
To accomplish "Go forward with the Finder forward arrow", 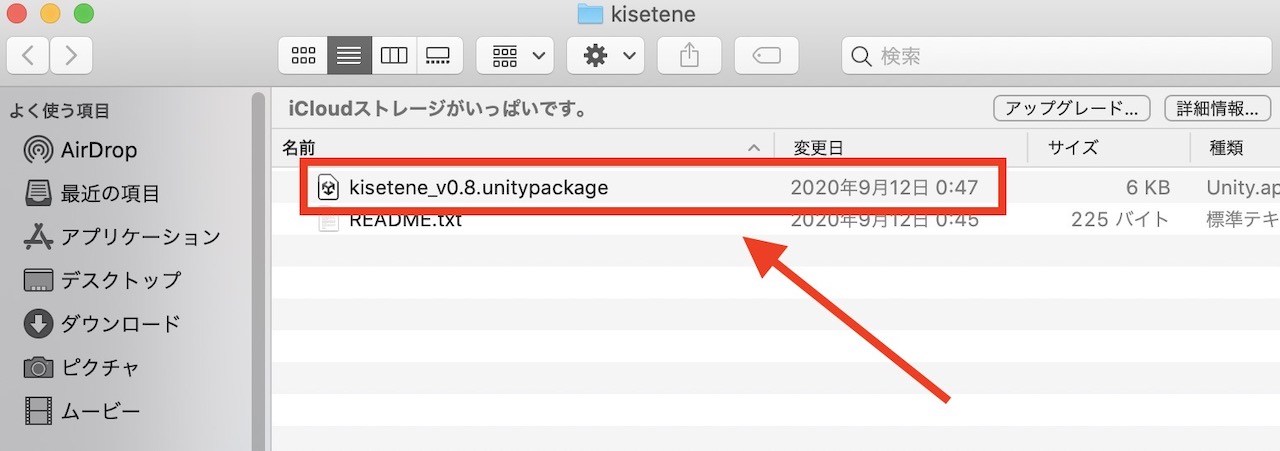I will (71, 55).
